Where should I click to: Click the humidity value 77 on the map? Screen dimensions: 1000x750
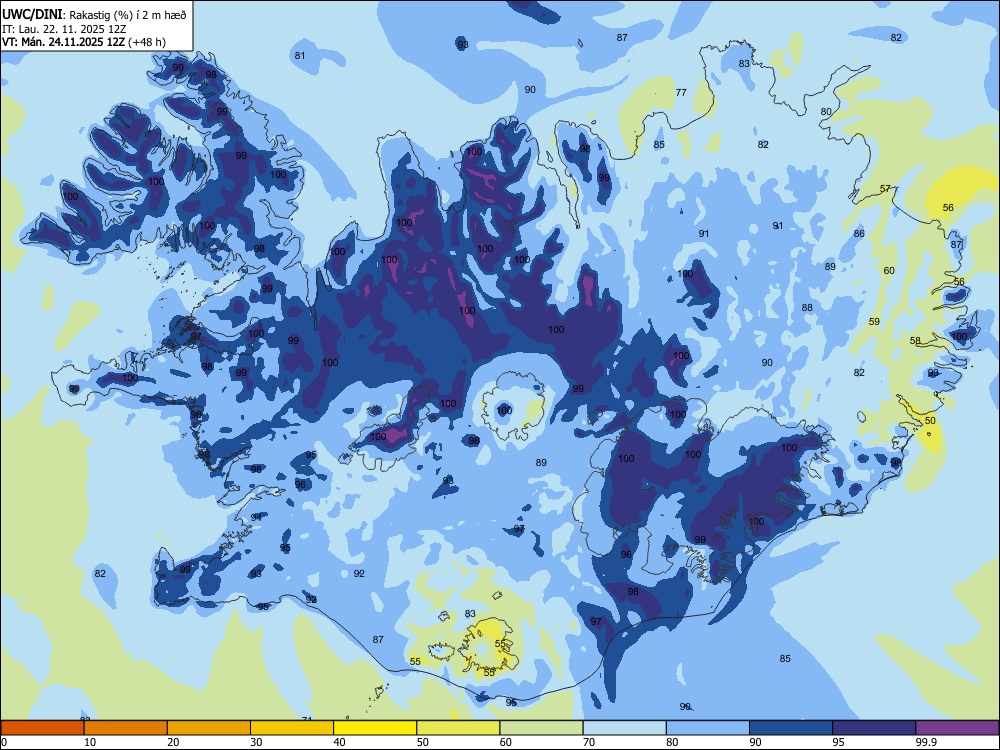pyautogui.click(x=681, y=92)
